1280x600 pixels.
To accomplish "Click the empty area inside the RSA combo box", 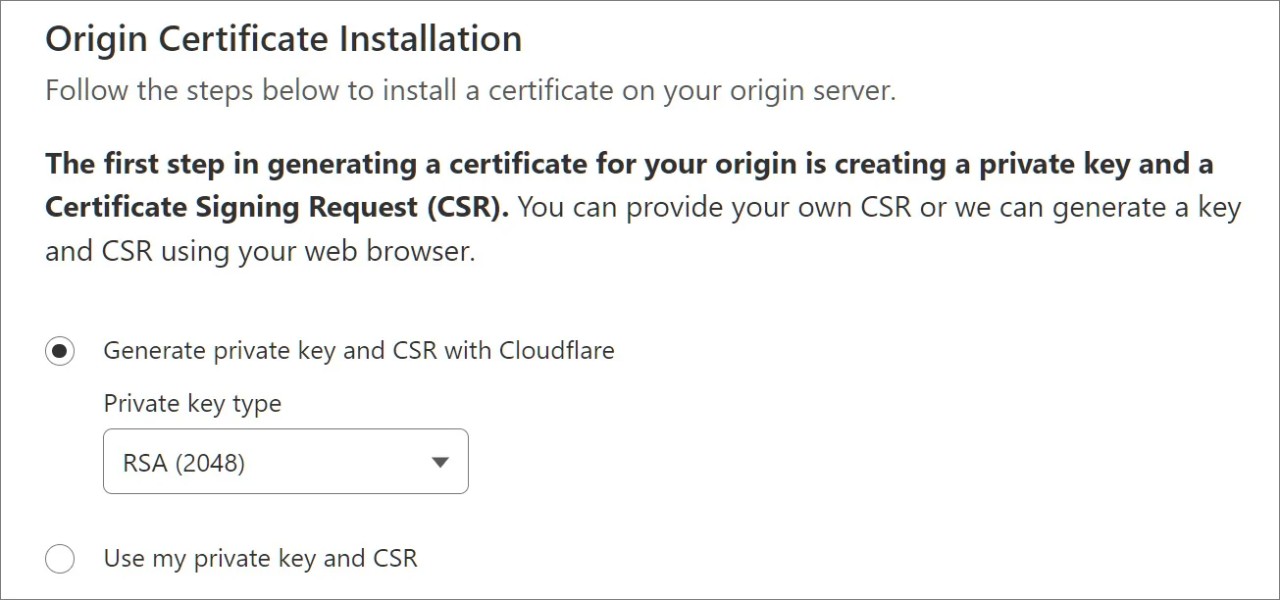I will click(x=340, y=462).
